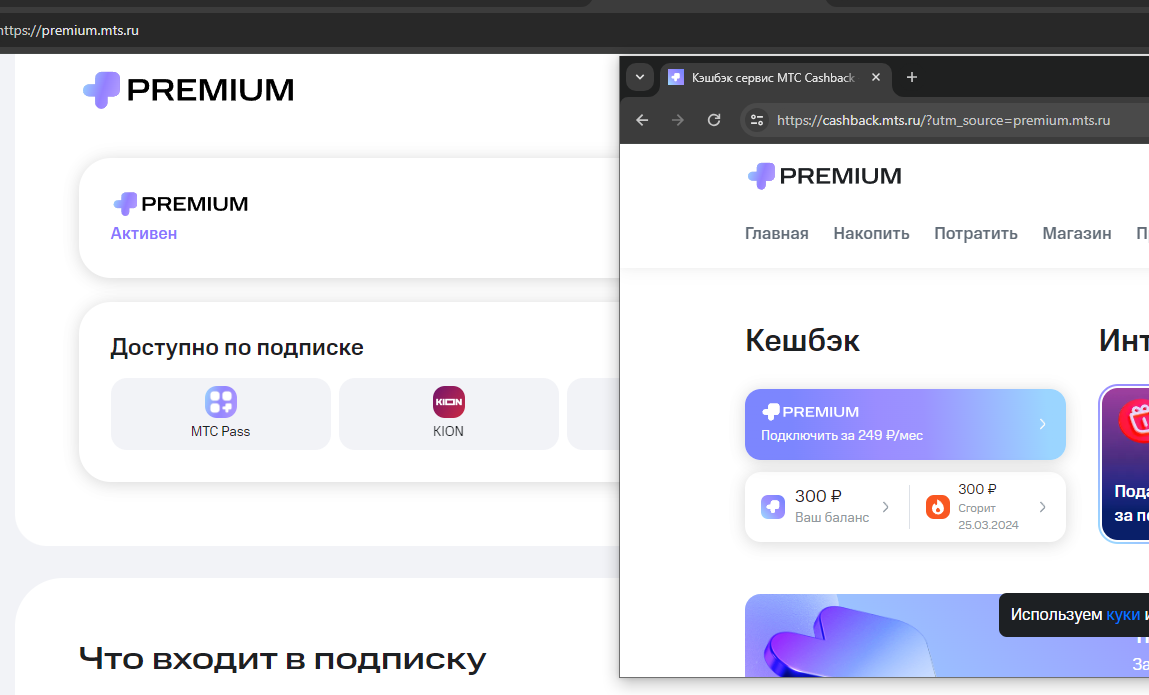Go back in cashback browser window
This screenshot has height=695, width=1149.
(x=643, y=120)
